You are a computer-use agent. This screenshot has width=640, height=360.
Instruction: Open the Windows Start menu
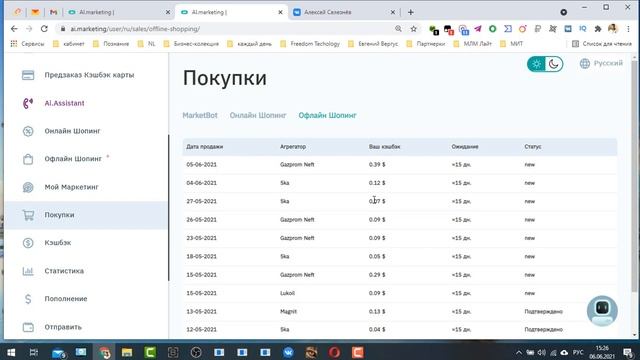click(x=11, y=352)
